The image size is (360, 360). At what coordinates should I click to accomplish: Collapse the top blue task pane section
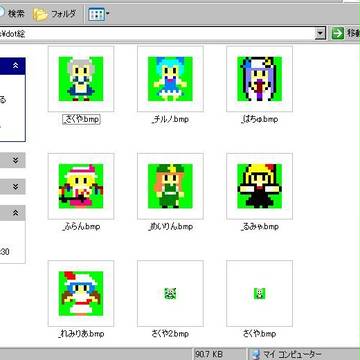click(x=16, y=66)
